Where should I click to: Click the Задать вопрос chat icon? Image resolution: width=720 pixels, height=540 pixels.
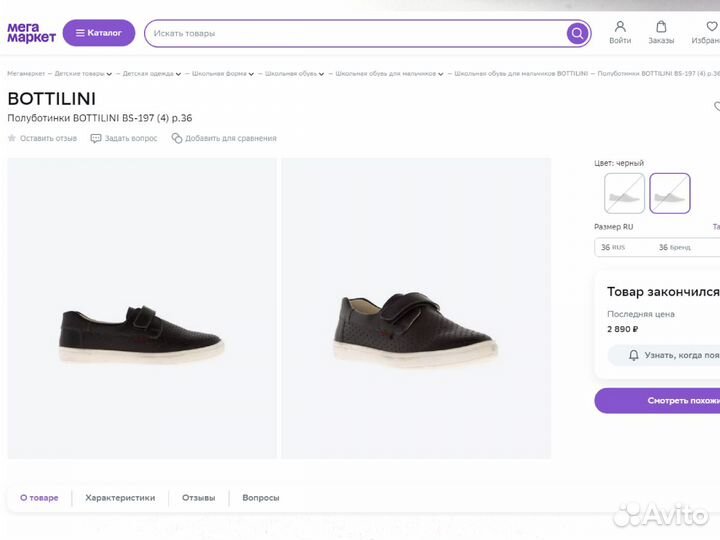pyautogui.click(x=96, y=138)
